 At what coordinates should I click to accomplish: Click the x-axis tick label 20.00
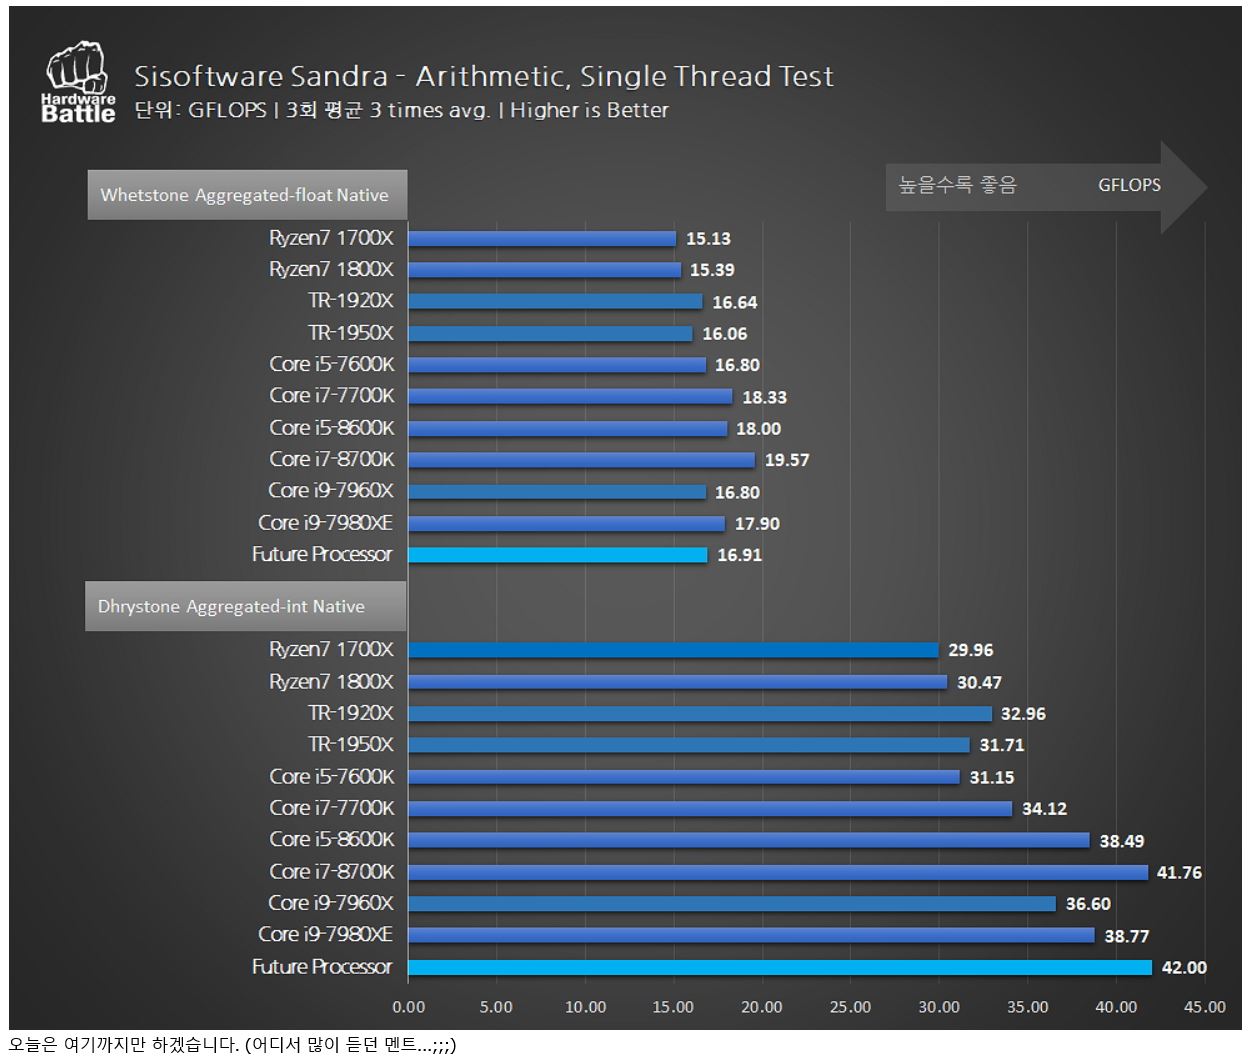click(x=761, y=1007)
